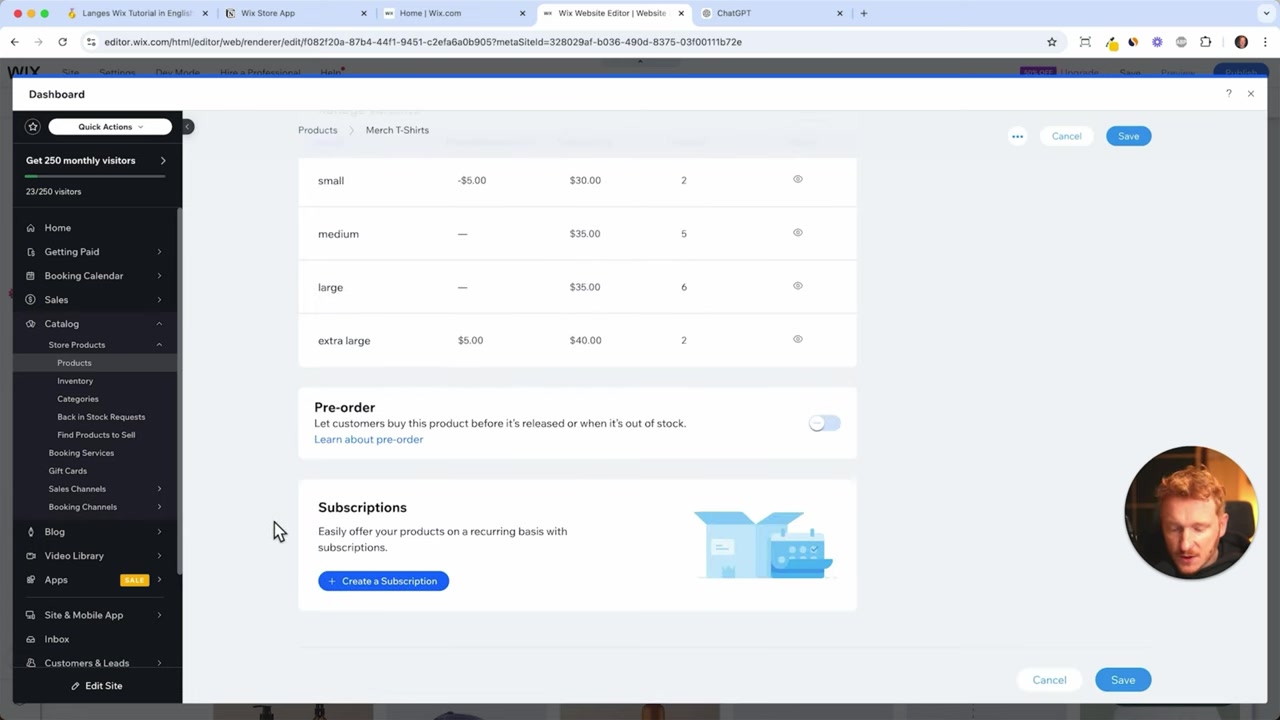Image resolution: width=1280 pixels, height=720 pixels.
Task: Expand the Blog submenu arrow
Action: coord(159,532)
